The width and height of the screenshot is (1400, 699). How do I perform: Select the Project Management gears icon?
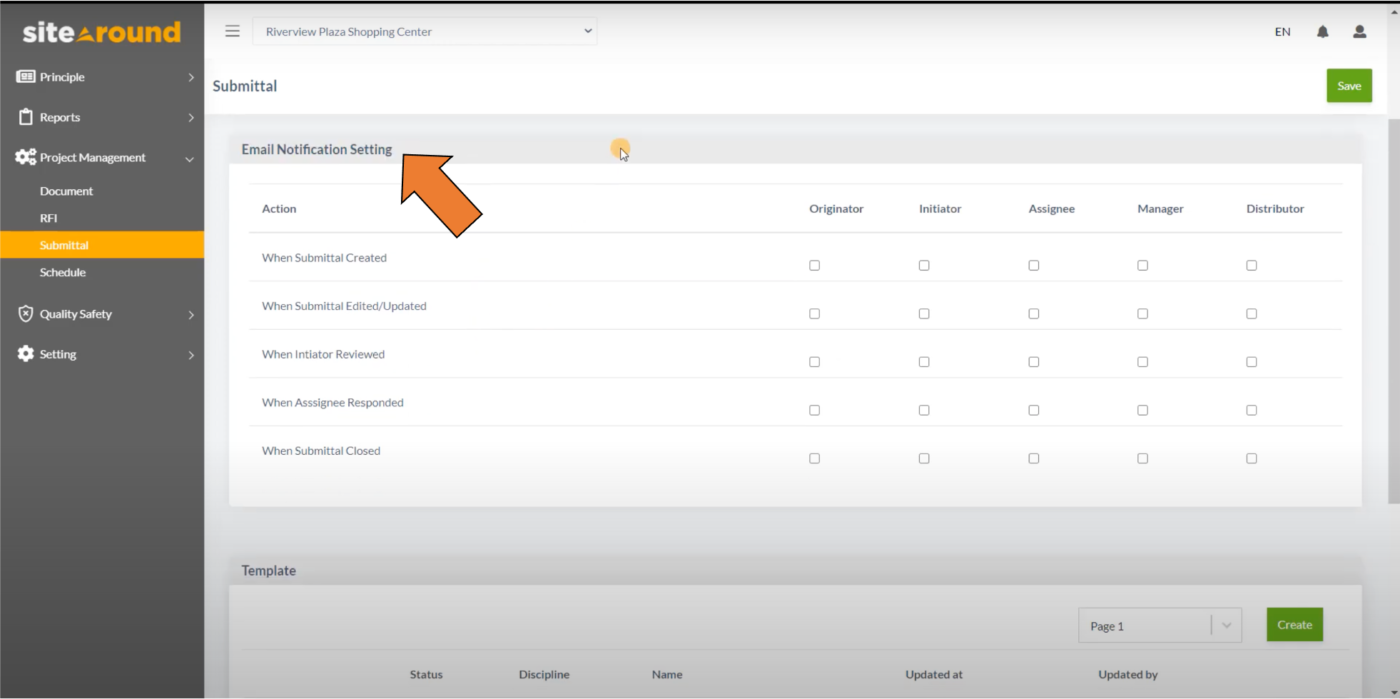point(24,157)
